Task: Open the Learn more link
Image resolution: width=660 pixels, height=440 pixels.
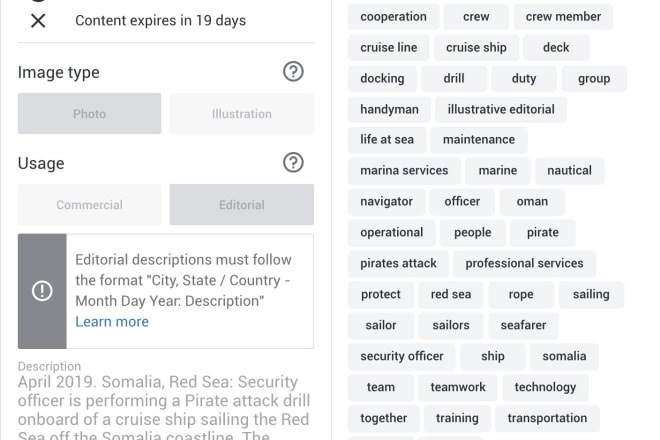Action: (x=112, y=322)
